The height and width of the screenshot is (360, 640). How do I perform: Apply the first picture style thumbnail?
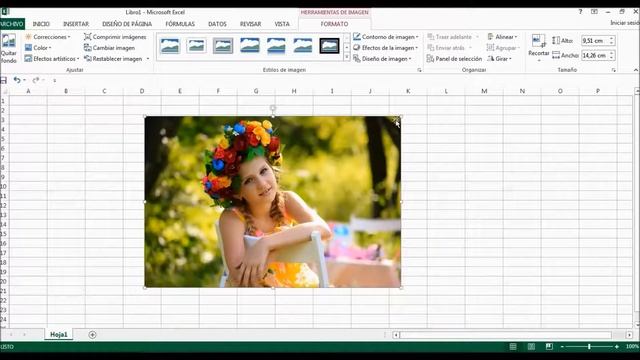(170, 46)
